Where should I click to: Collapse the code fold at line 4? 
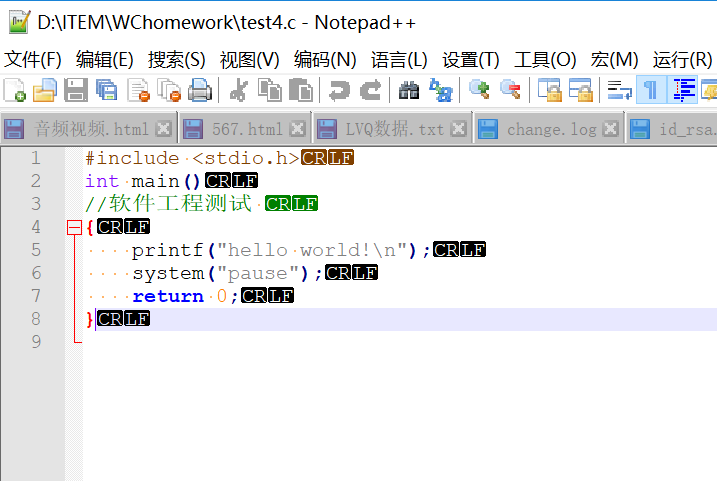click(74, 227)
